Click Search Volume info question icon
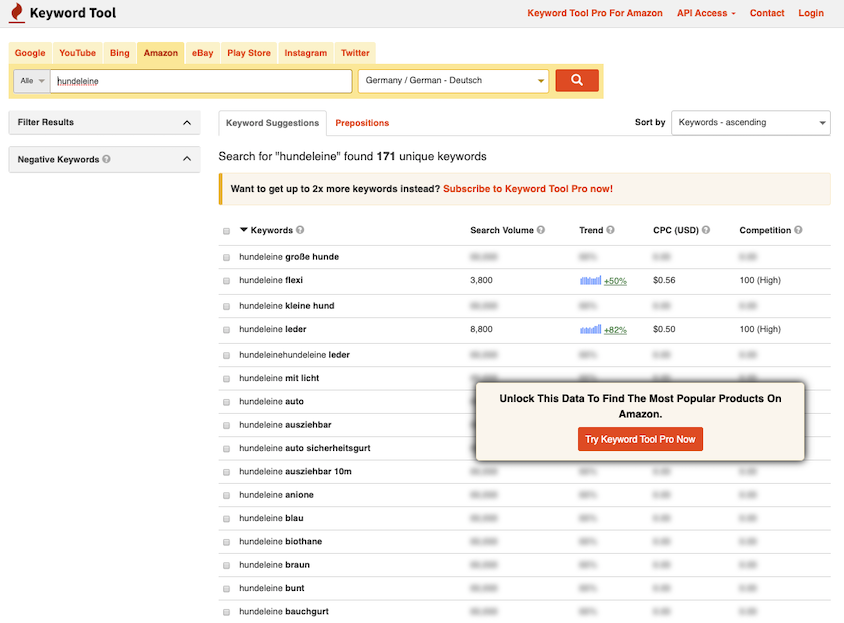This screenshot has height=623, width=844. coord(541,231)
